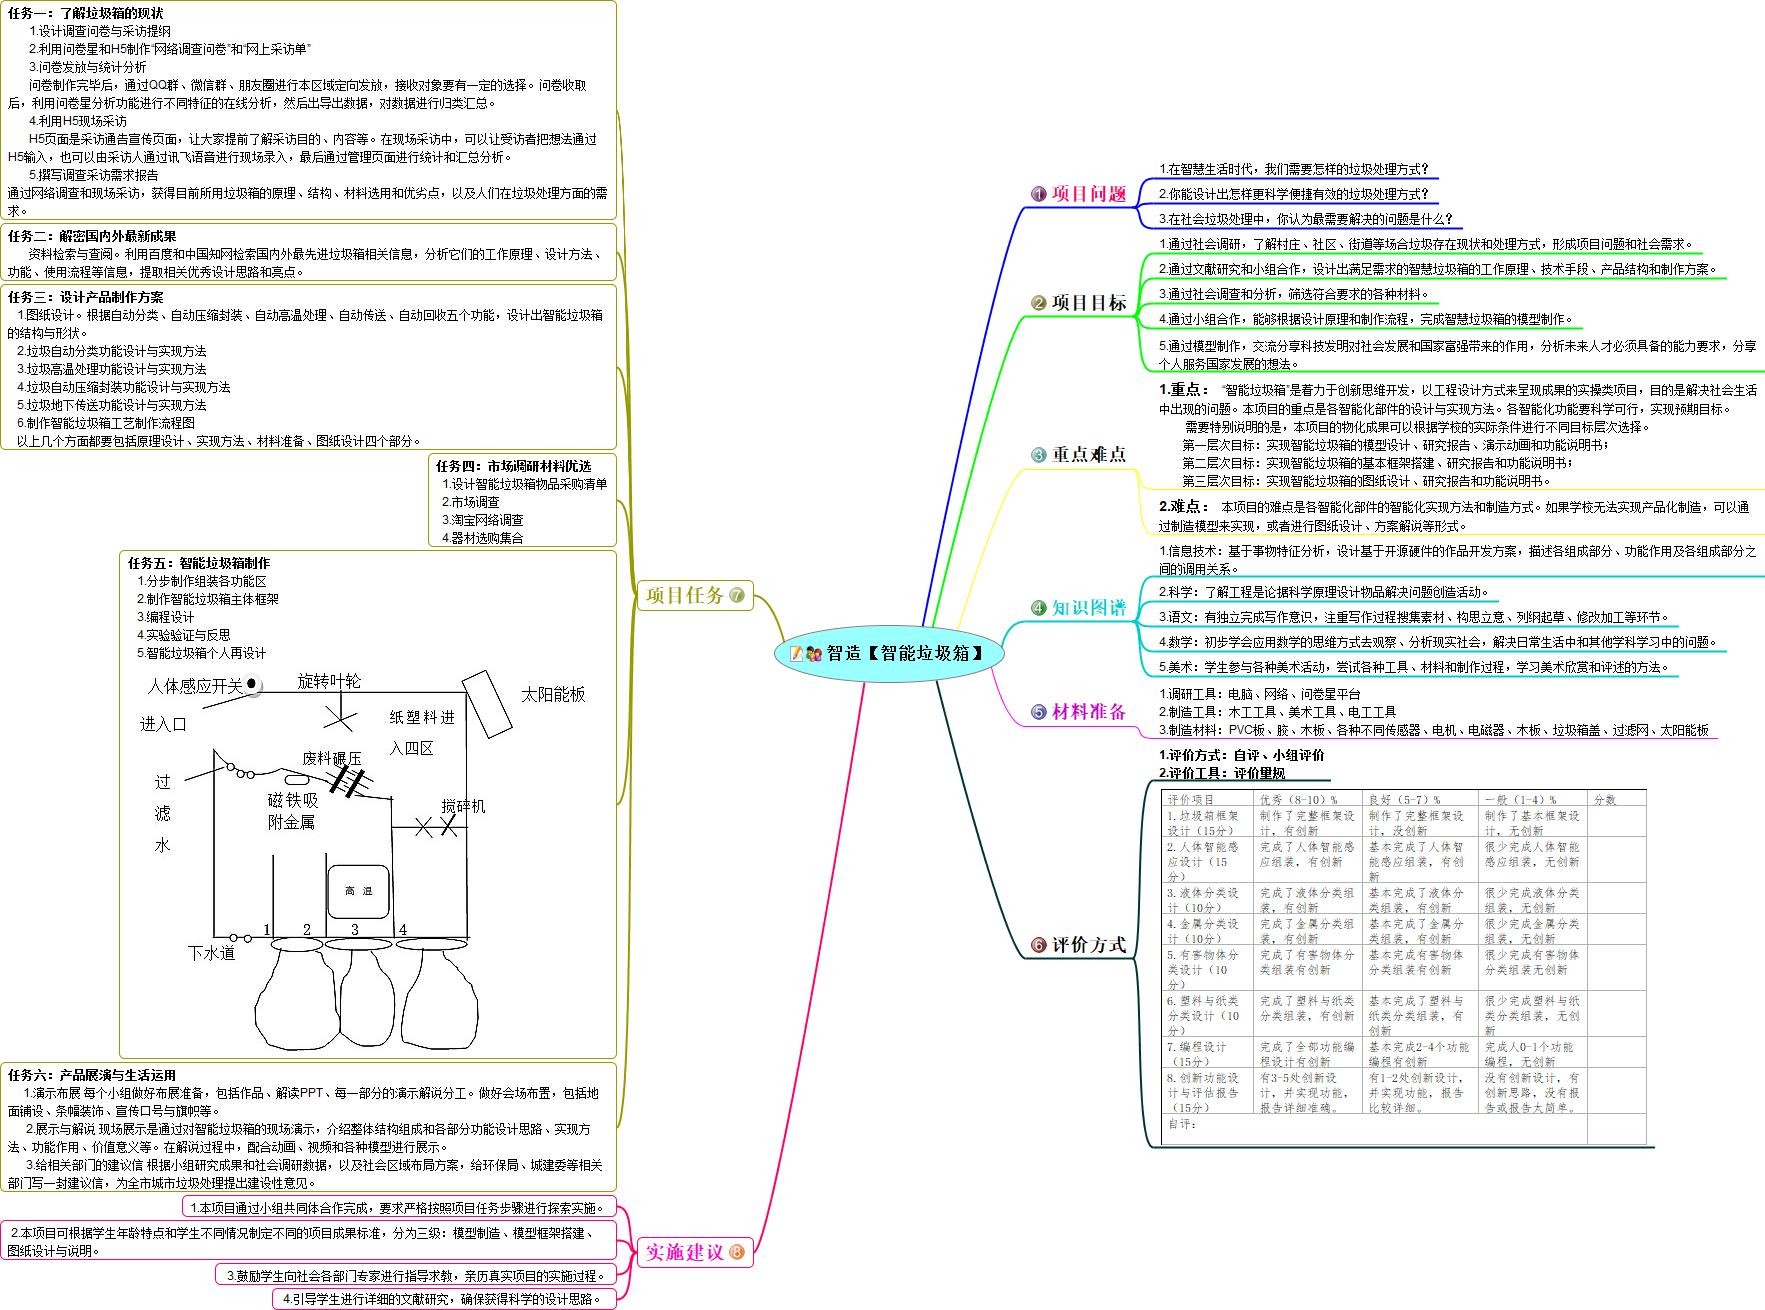The width and height of the screenshot is (1765, 1310).
Task: Click the 任务二:解密国内外最新成果 heading
Action: click(92, 236)
